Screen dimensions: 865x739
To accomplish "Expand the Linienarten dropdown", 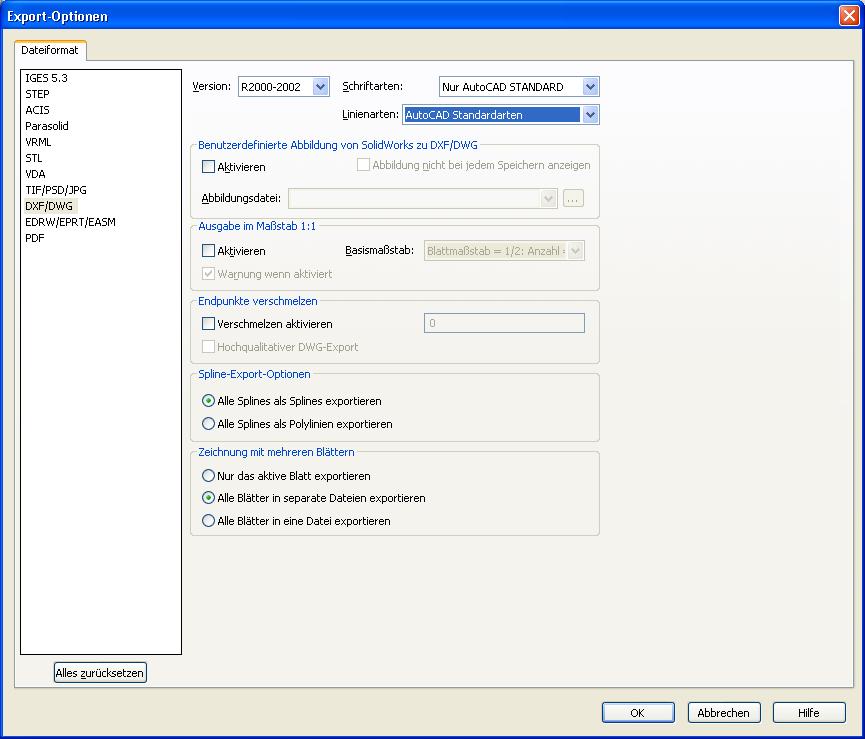I will click(501, 115).
